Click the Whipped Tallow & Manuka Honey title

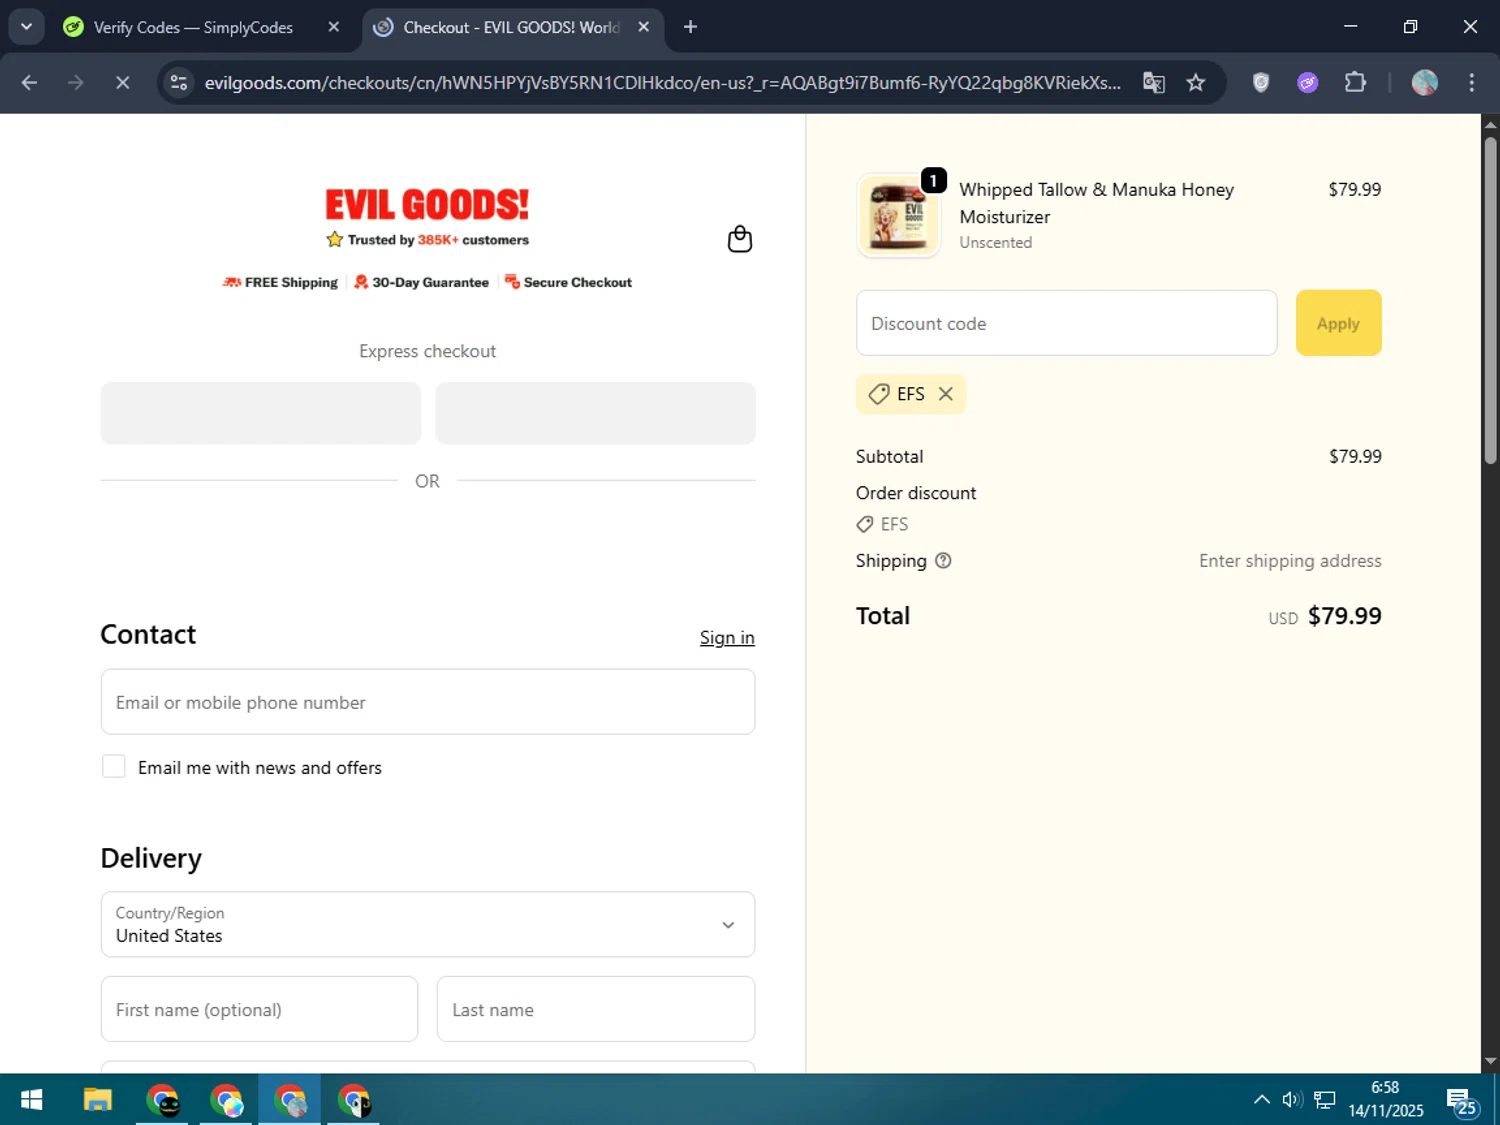click(x=1096, y=203)
